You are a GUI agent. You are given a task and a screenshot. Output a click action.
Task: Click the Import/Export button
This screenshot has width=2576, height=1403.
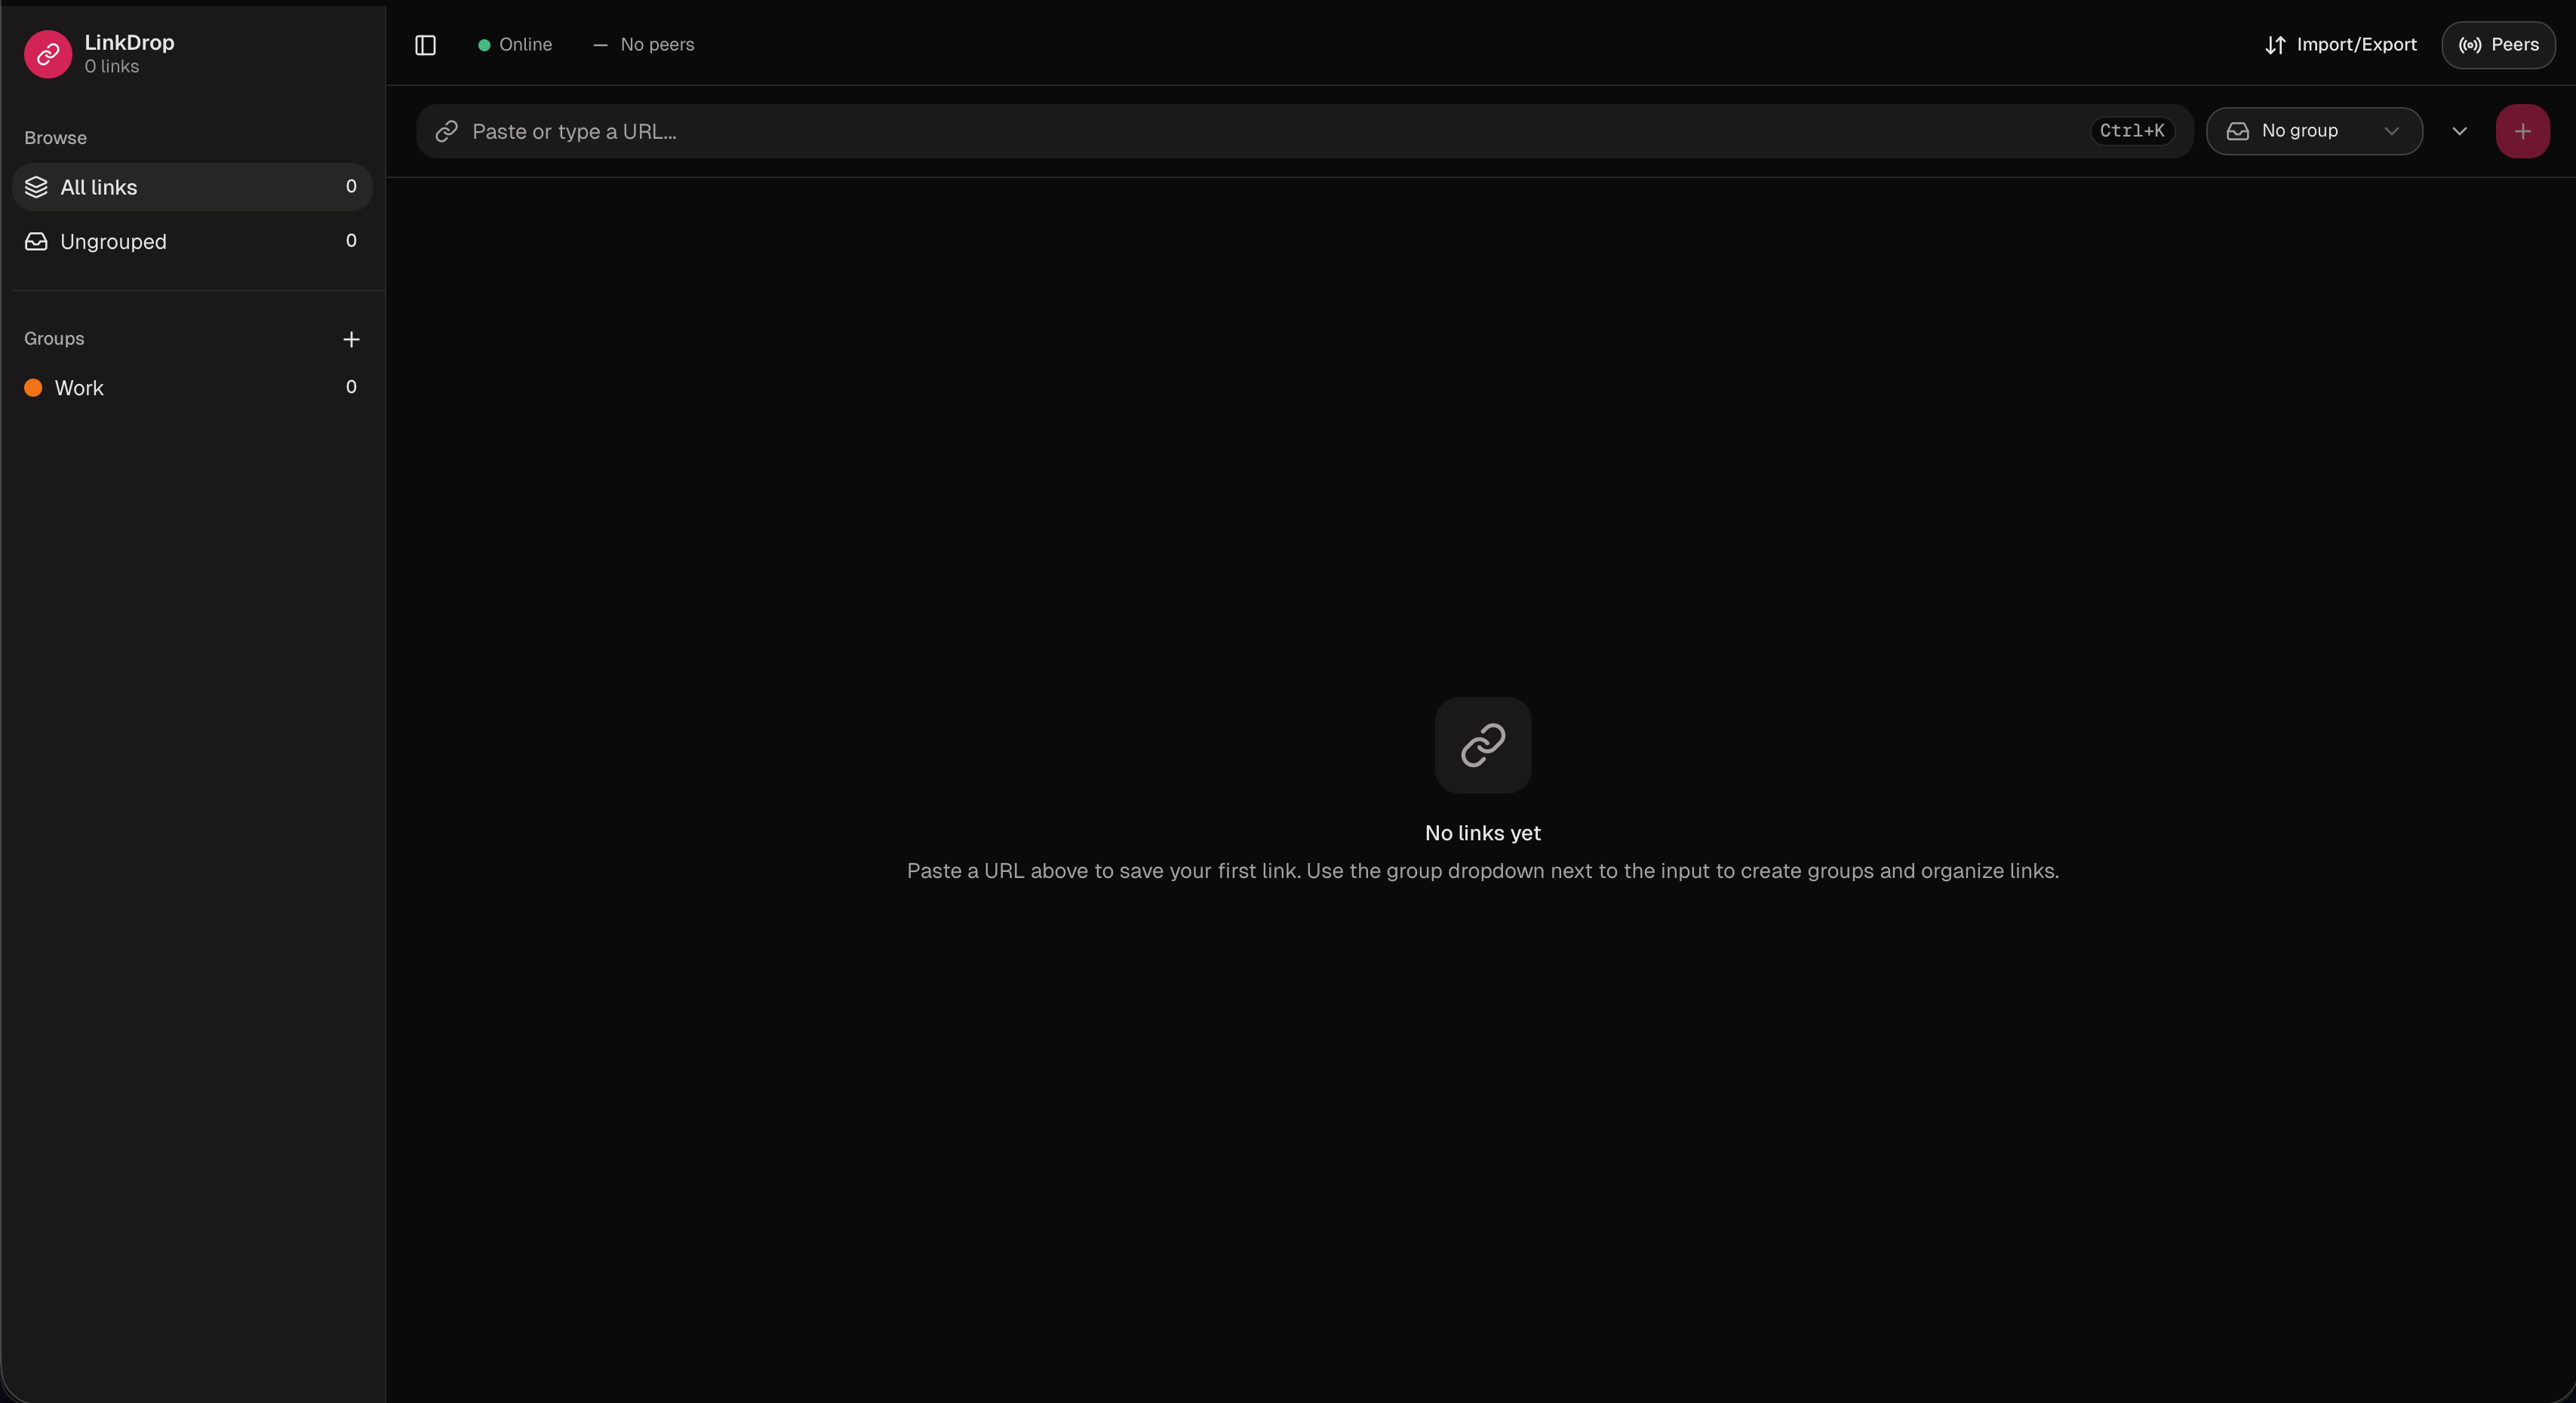tap(2340, 45)
